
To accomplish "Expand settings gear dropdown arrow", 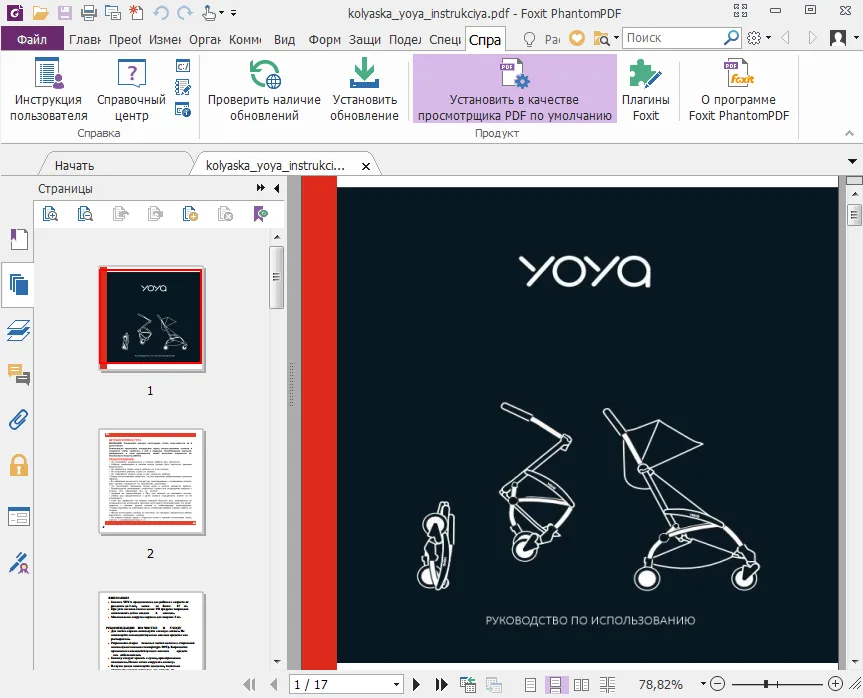I will 768,38.
